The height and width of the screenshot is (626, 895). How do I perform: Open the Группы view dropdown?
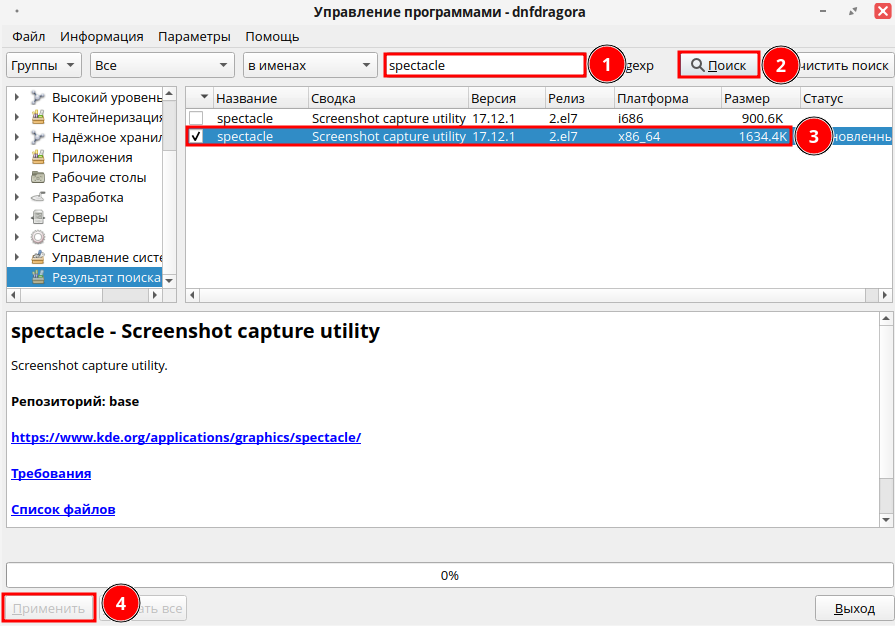44,65
